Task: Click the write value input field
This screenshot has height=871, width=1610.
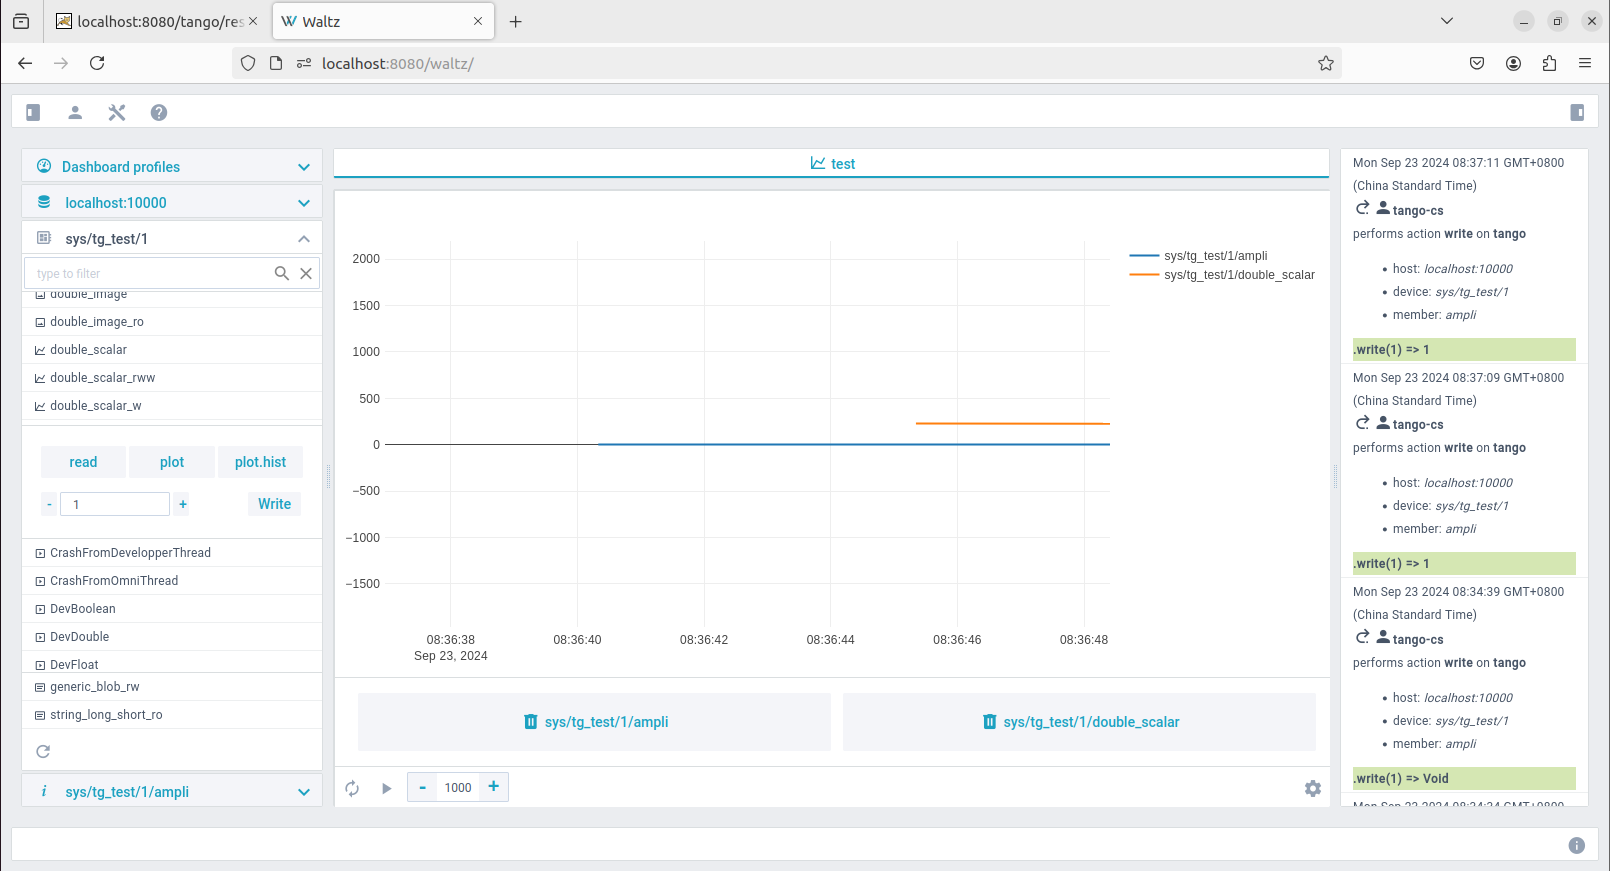Action: (115, 504)
